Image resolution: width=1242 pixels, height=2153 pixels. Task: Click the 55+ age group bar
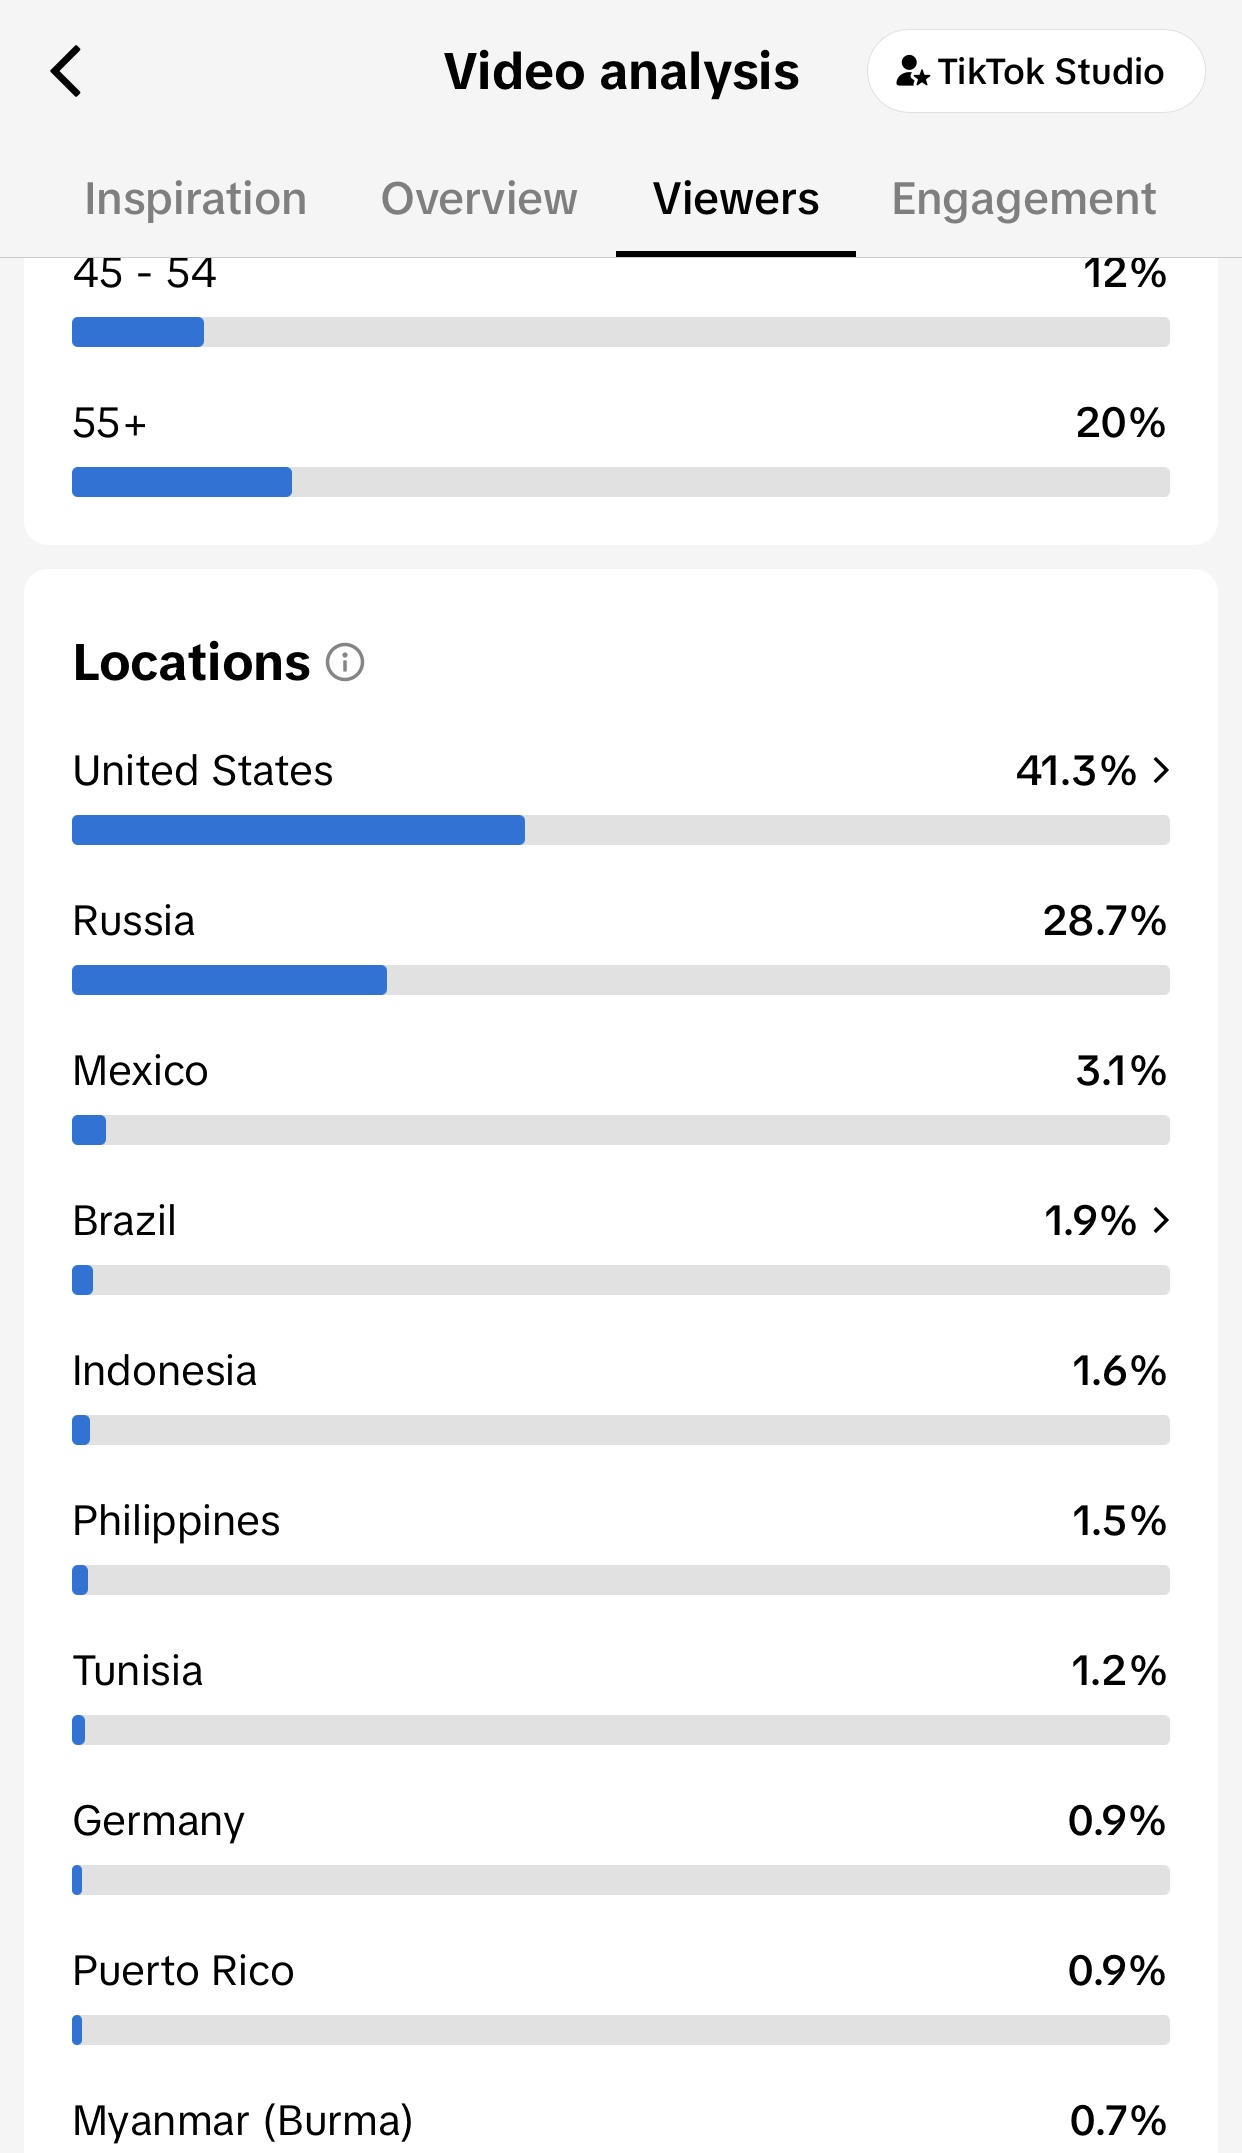coord(621,482)
